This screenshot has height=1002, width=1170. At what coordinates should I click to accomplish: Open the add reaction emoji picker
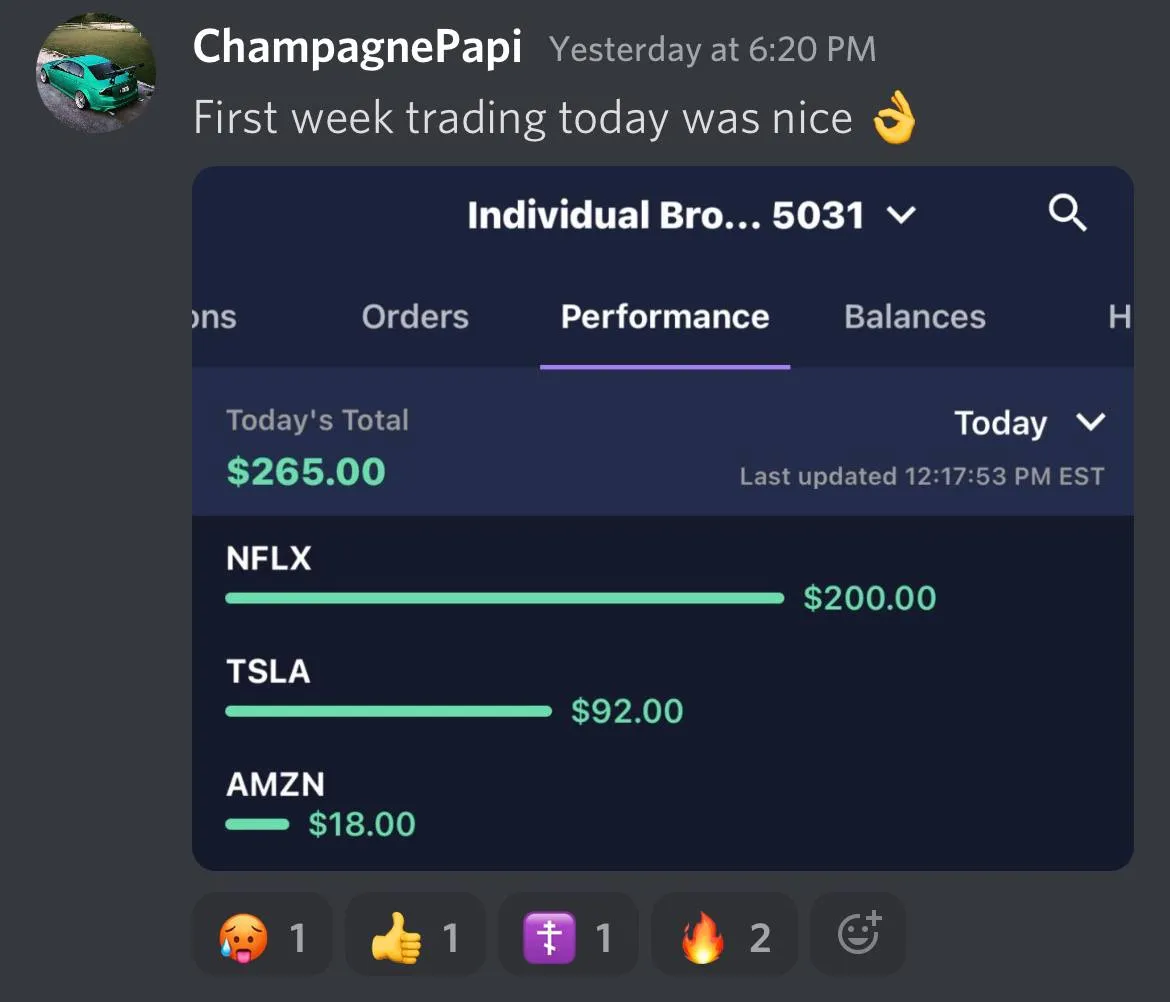click(x=857, y=934)
